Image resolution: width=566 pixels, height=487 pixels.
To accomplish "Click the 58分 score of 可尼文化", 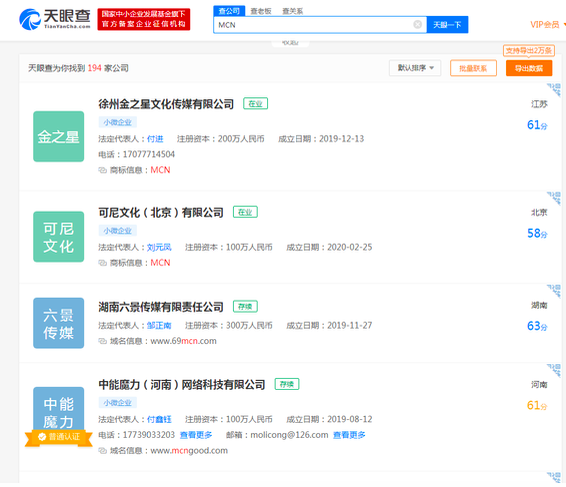I will coord(537,233).
